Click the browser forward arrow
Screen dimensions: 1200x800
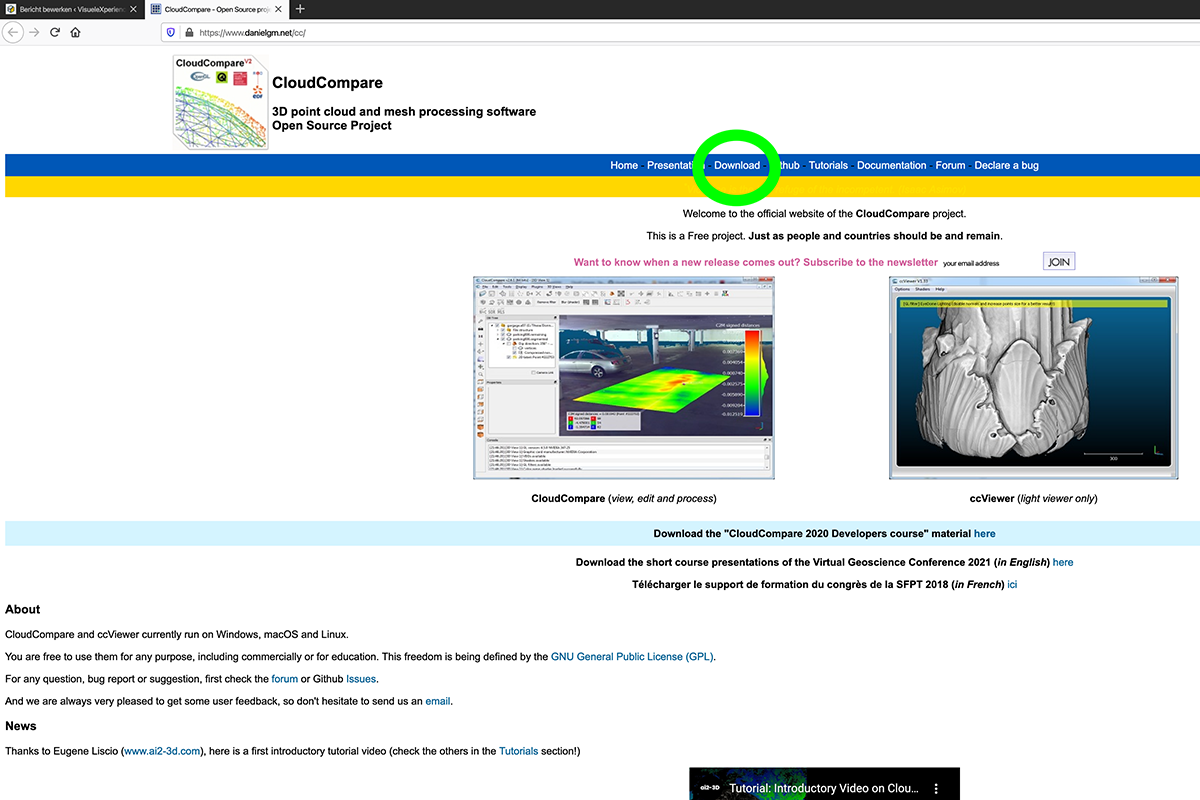34,32
